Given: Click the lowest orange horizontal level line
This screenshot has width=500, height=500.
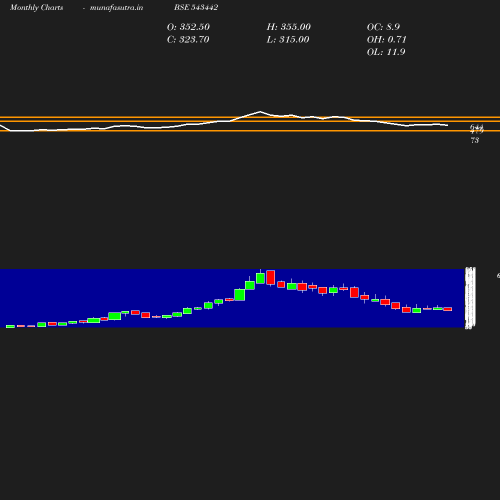Looking at the screenshot, I should click(250, 131).
